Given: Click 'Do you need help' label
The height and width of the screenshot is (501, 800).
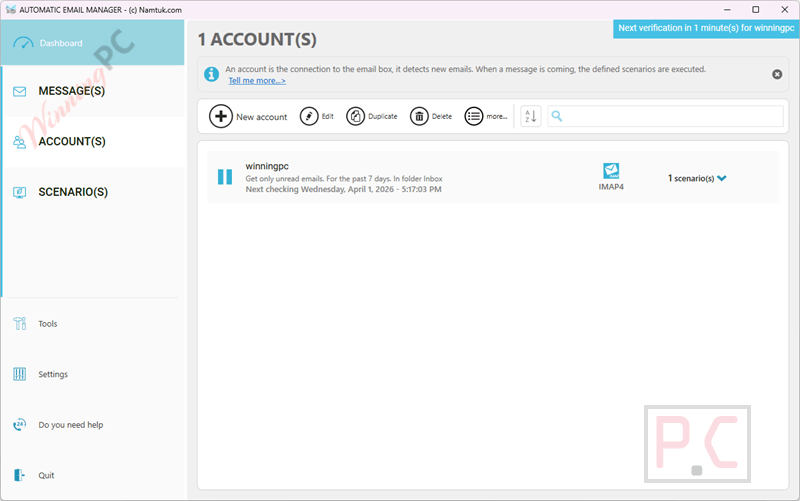Looking at the screenshot, I should (x=71, y=425).
